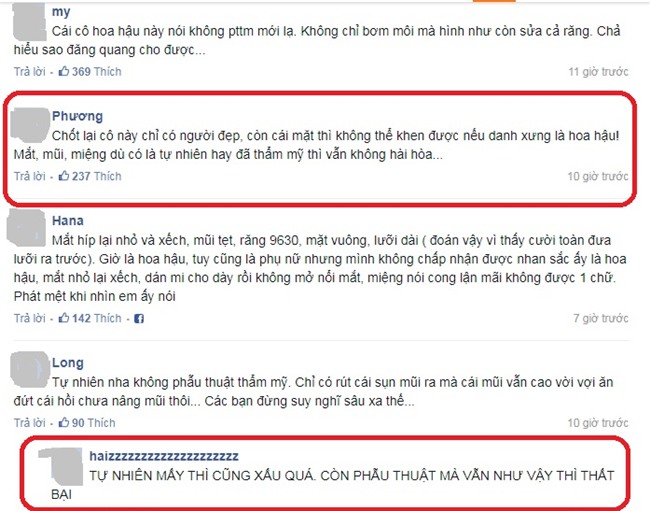Reply to Hana's comment
The height and width of the screenshot is (511, 650).
pos(29,318)
